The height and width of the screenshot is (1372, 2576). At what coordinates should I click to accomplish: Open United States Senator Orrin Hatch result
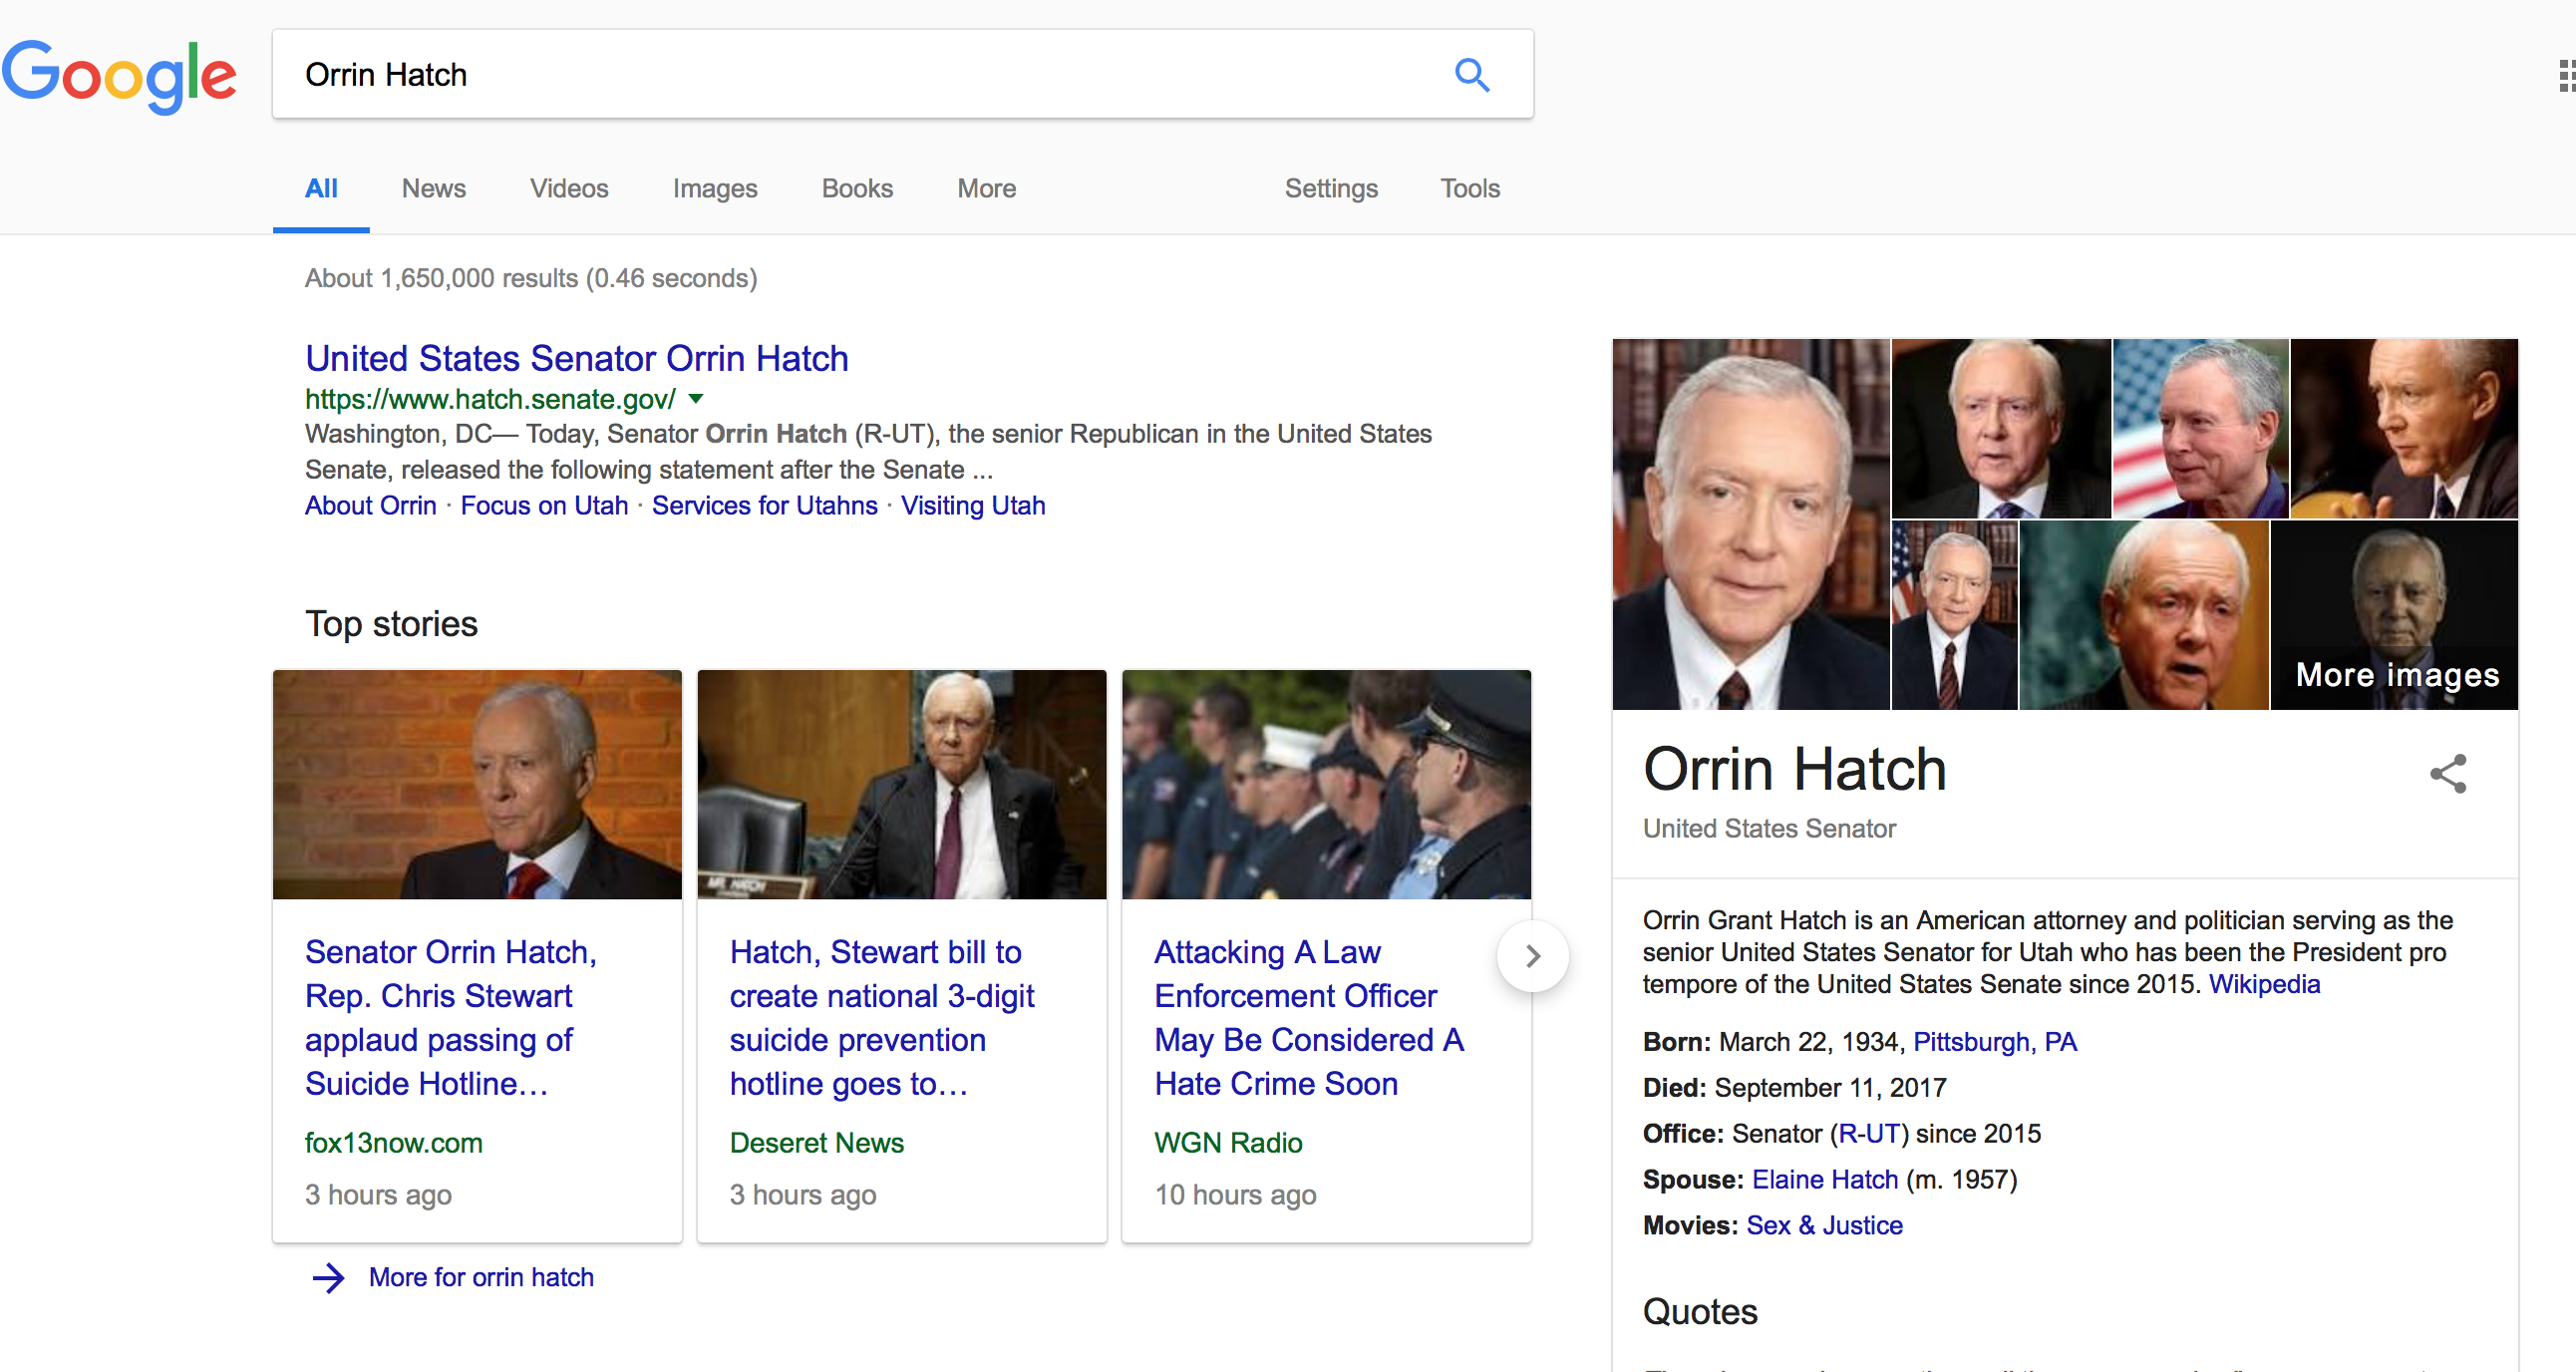(576, 358)
